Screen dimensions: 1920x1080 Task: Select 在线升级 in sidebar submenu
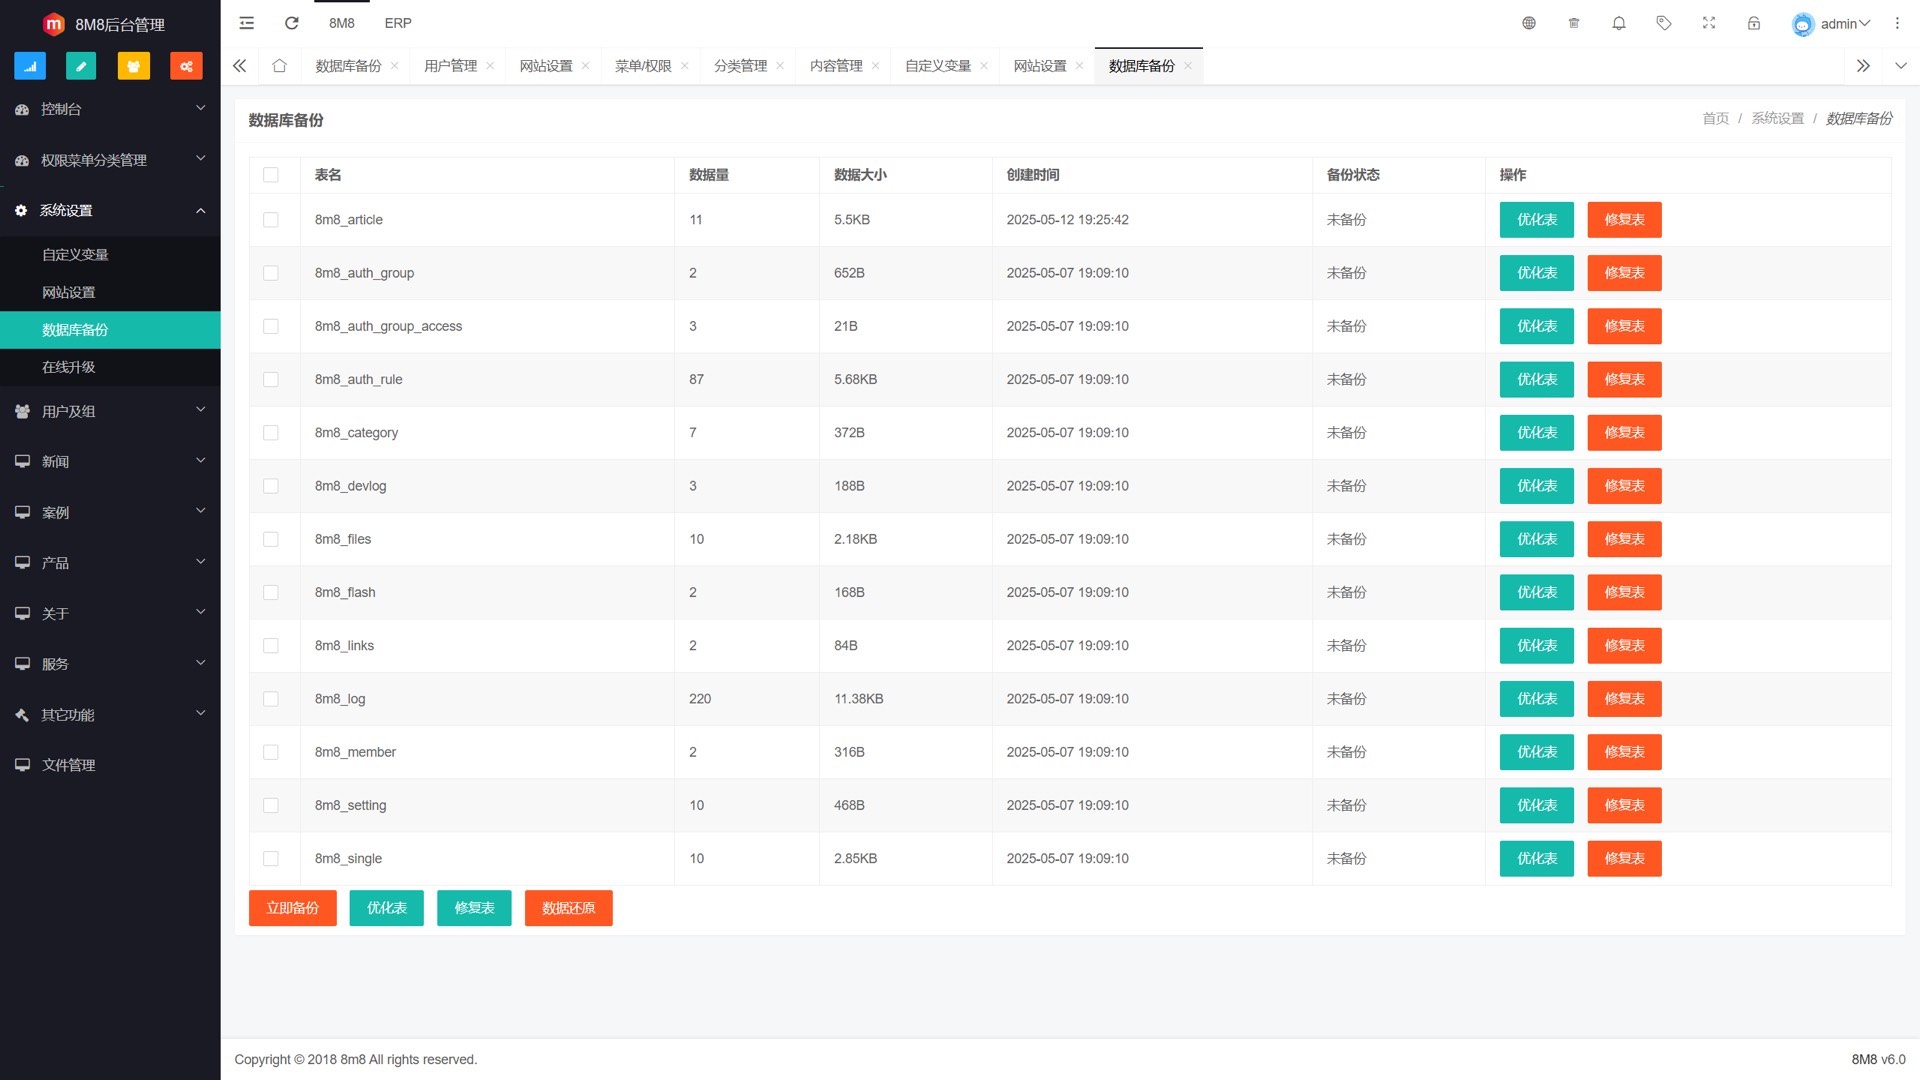click(x=69, y=367)
